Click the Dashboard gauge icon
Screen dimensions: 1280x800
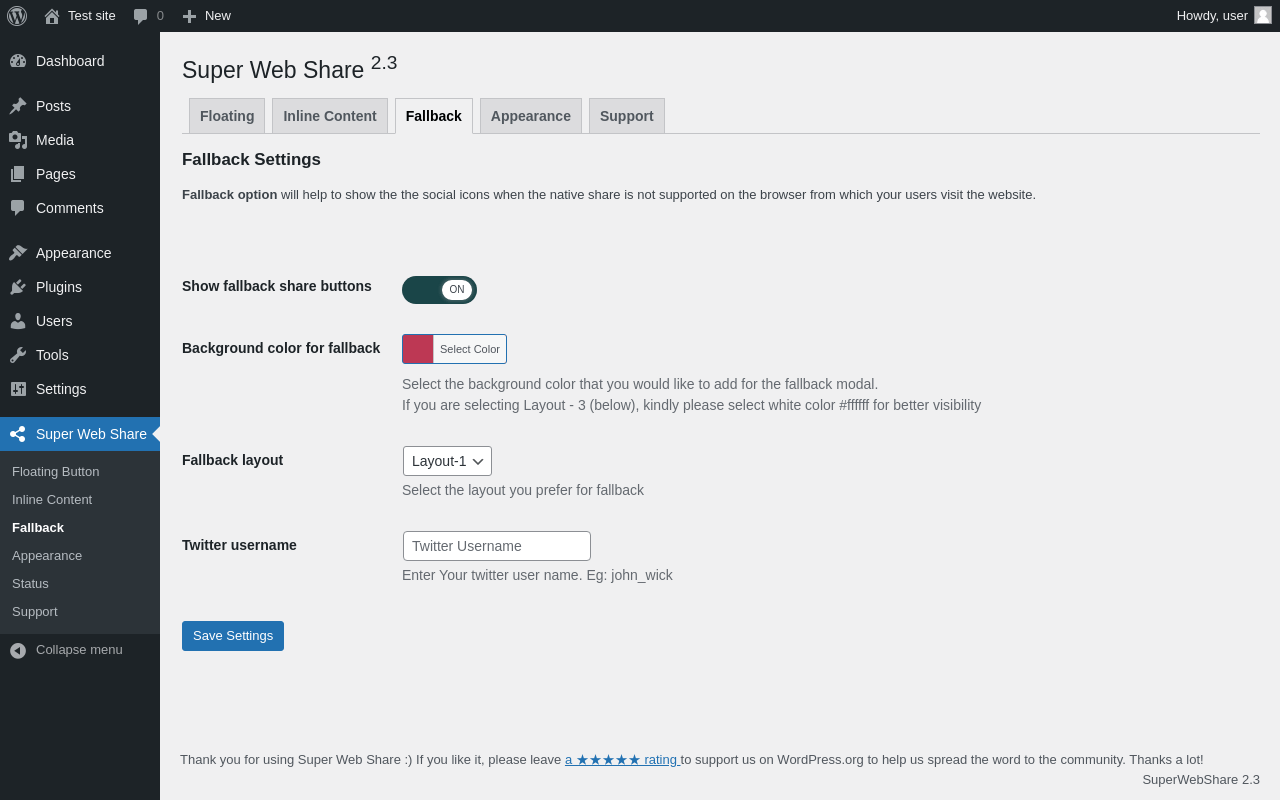coord(18,61)
